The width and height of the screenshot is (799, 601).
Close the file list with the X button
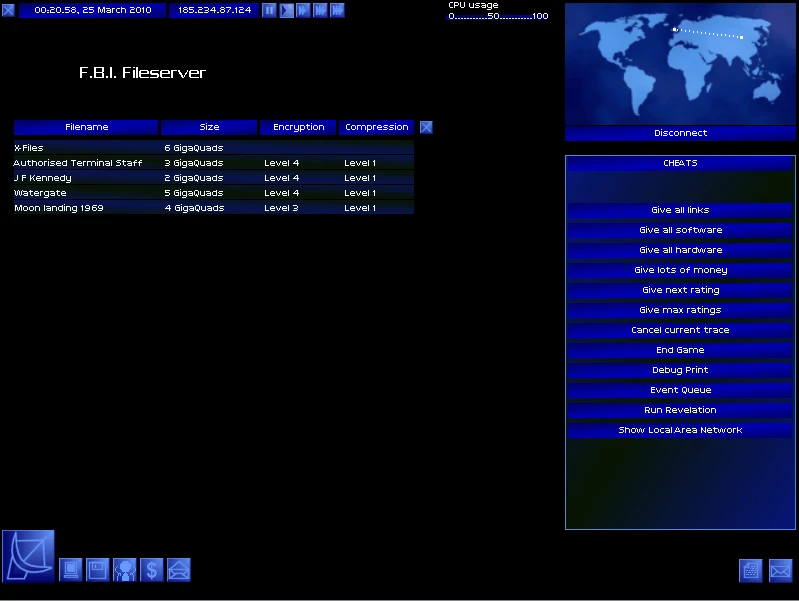[427, 127]
